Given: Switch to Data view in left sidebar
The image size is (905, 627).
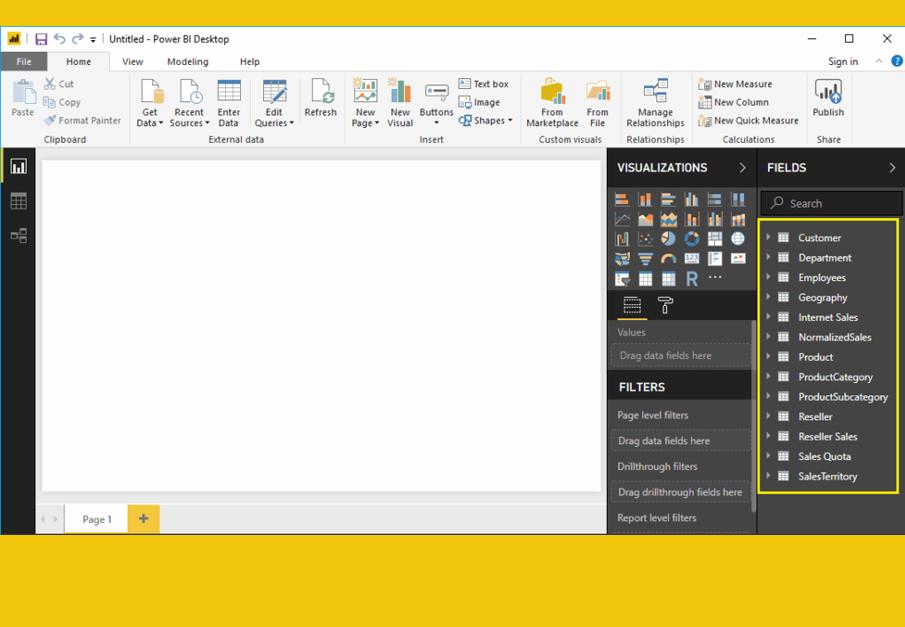Looking at the screenshot, I should (x=18, y=201).
